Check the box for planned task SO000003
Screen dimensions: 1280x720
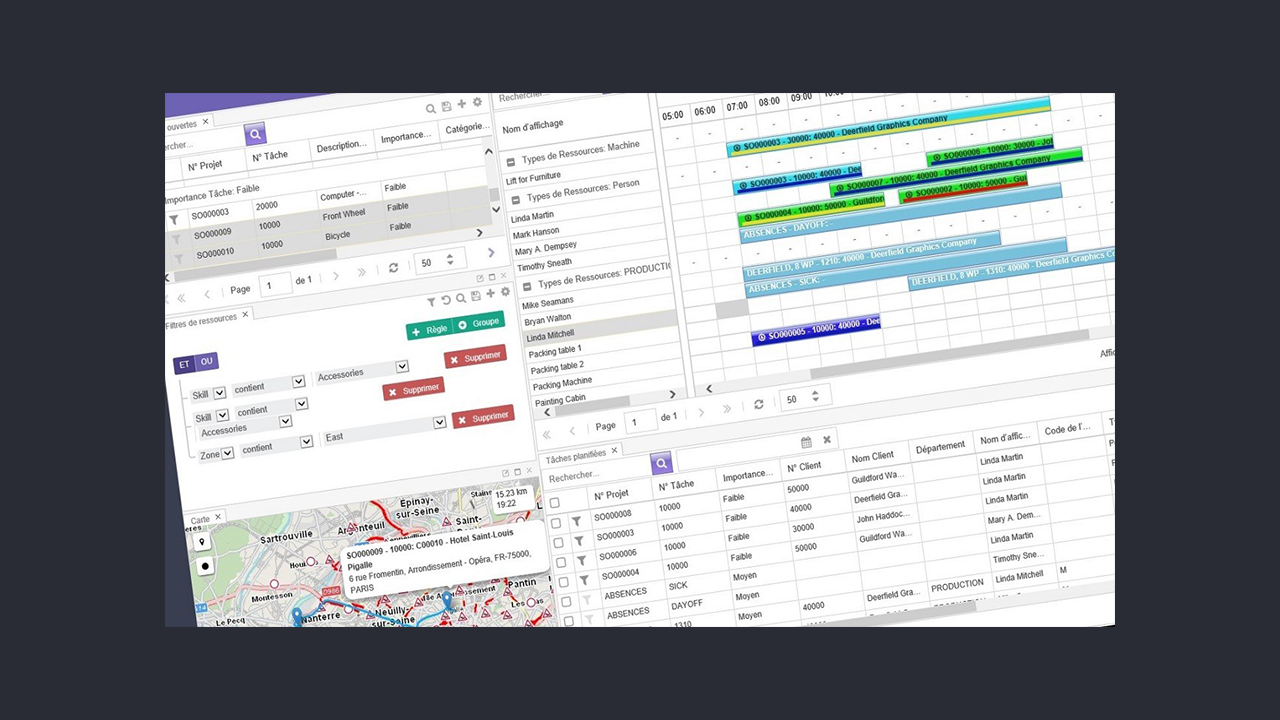[x=558, y=543]
